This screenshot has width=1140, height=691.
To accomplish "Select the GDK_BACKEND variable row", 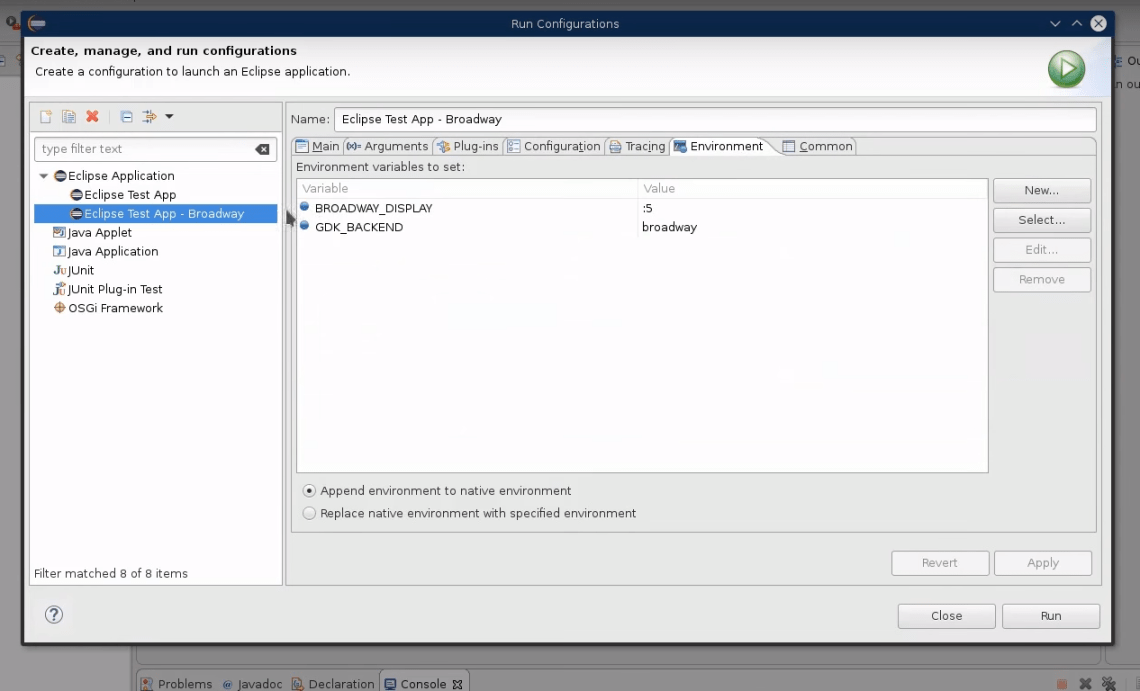I will click(359, 227).
